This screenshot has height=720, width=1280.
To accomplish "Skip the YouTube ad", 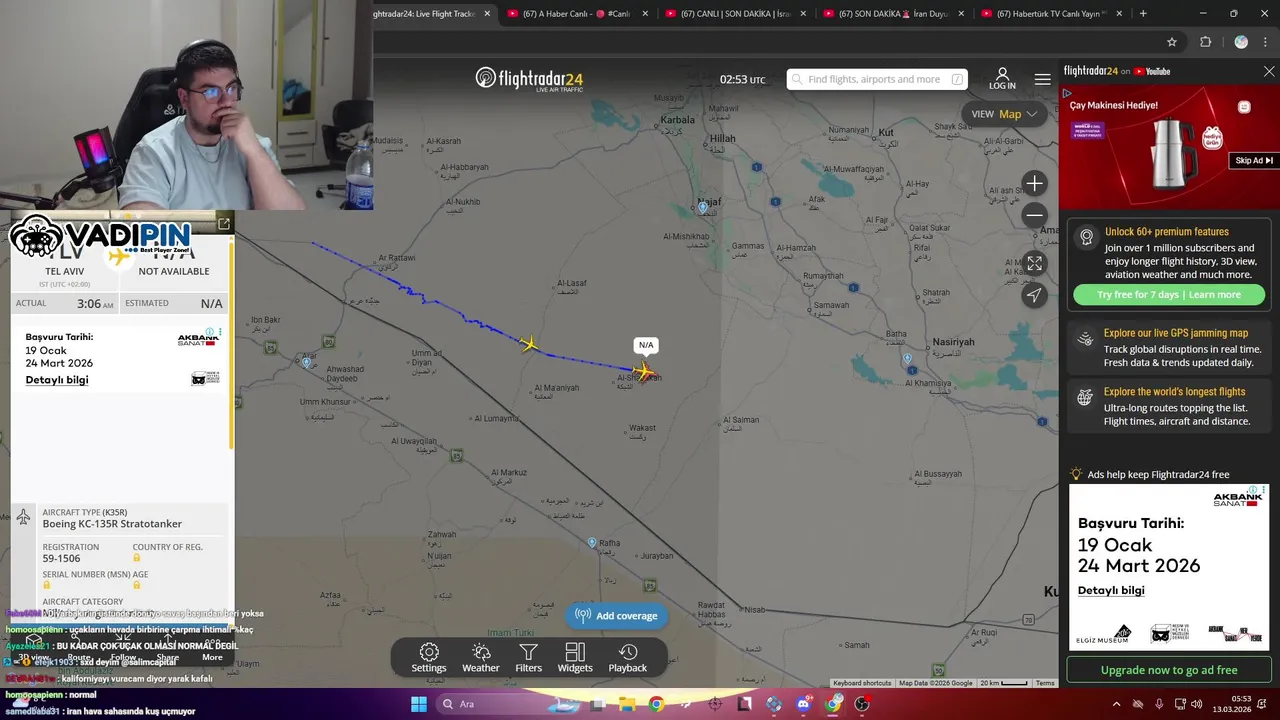I will pos(1254,160).
